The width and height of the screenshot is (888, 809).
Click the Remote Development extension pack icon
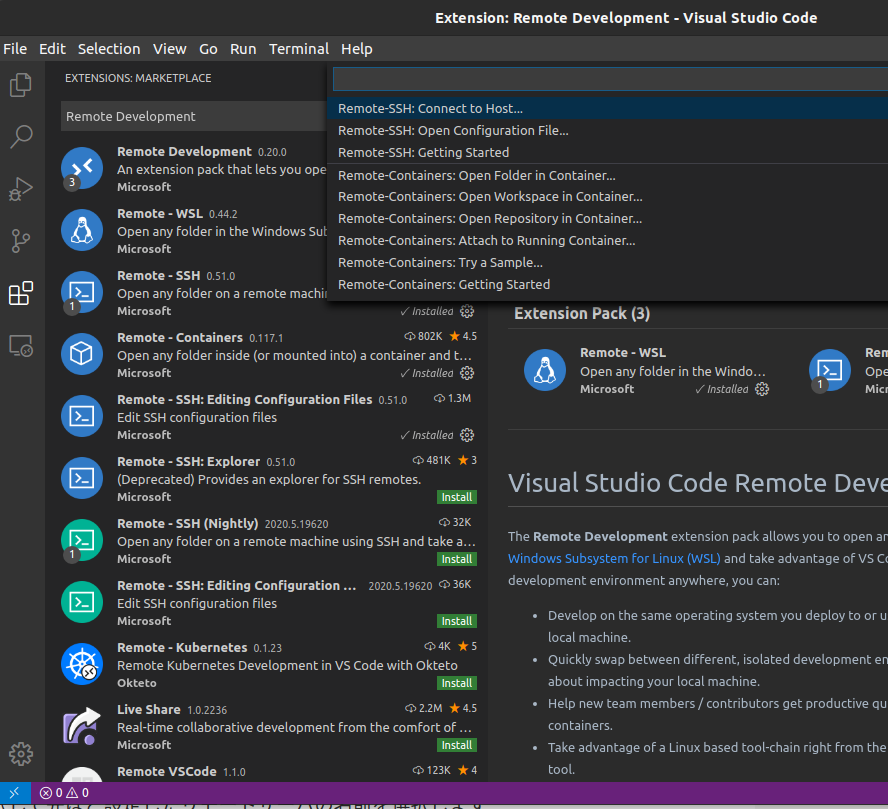[82, 168]
